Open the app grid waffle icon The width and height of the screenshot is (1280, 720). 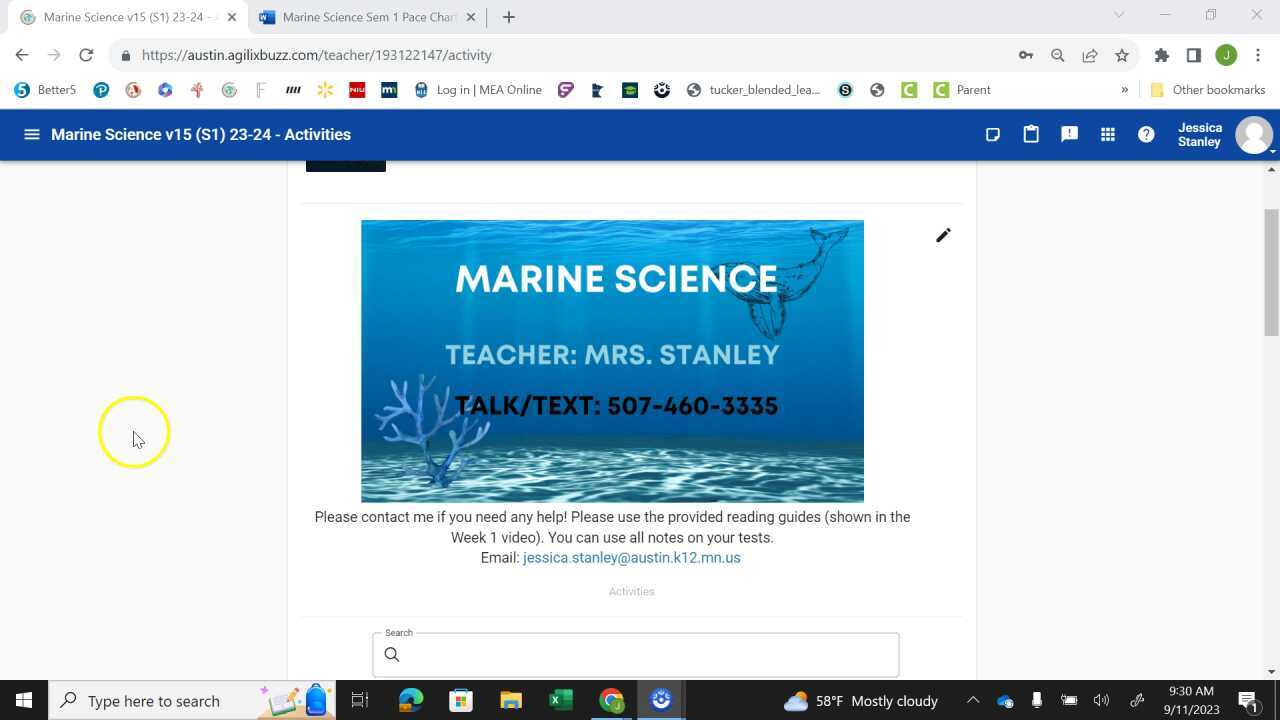point(1108,134)
